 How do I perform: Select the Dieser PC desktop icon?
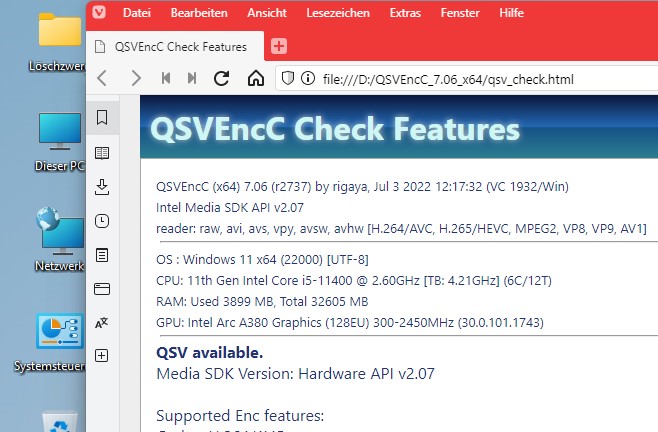[x=60, y=143]
